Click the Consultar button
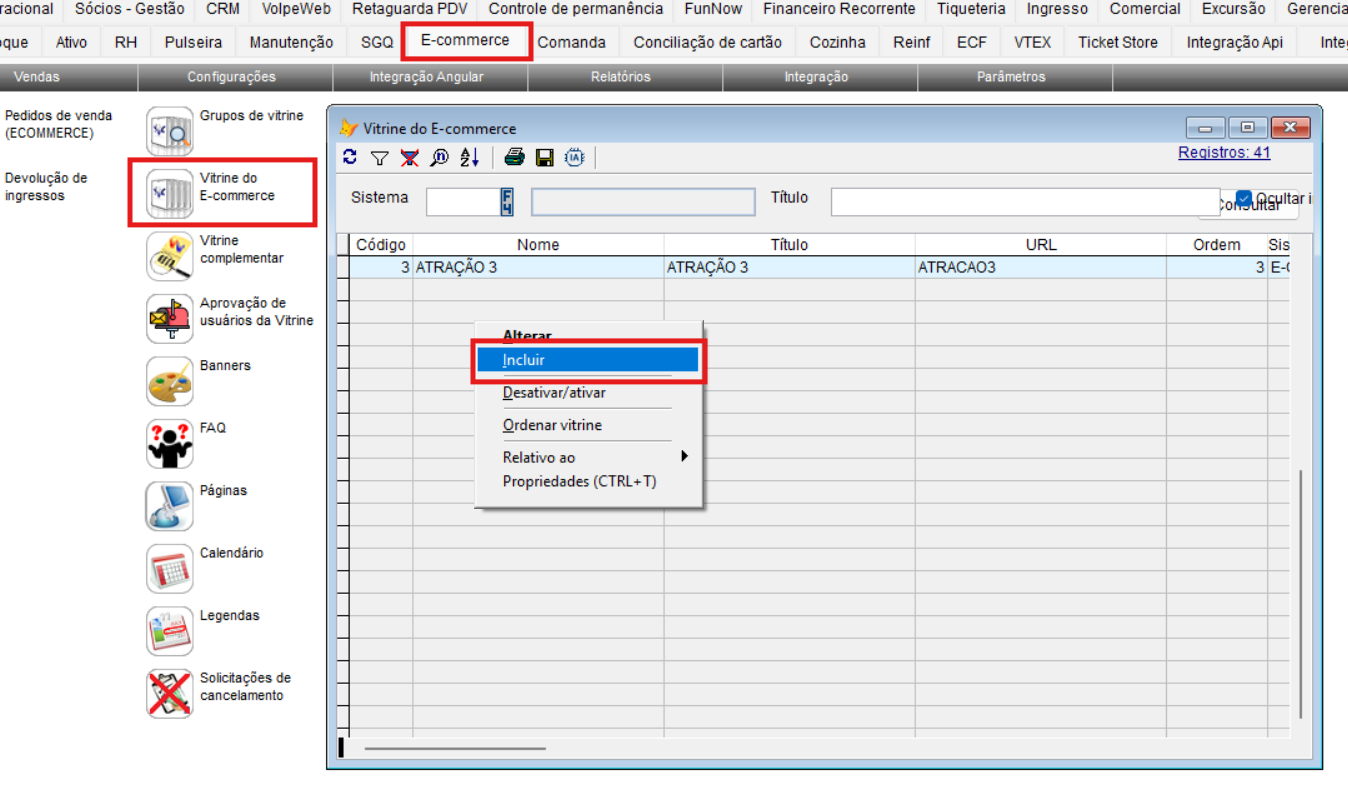The width and height of the screenshot is (1348, 791). click(1248, 204)
